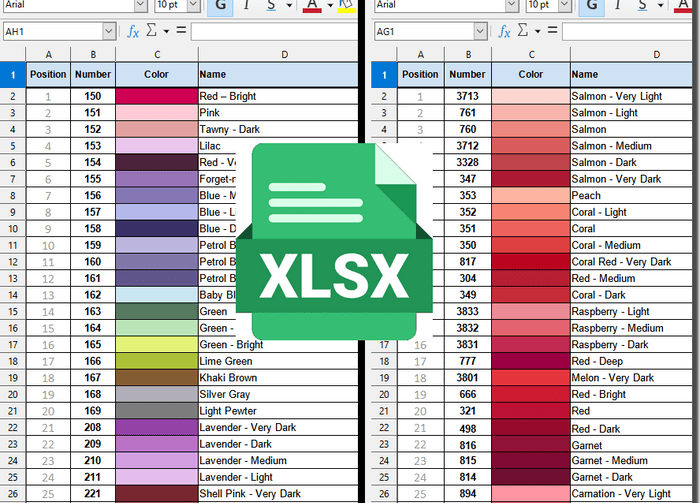Image resolution: width=700 pixels, height=503 pixels.
Task: Toggle underline in right spreadsheet toolbar
Action: (x=643, y=6)
